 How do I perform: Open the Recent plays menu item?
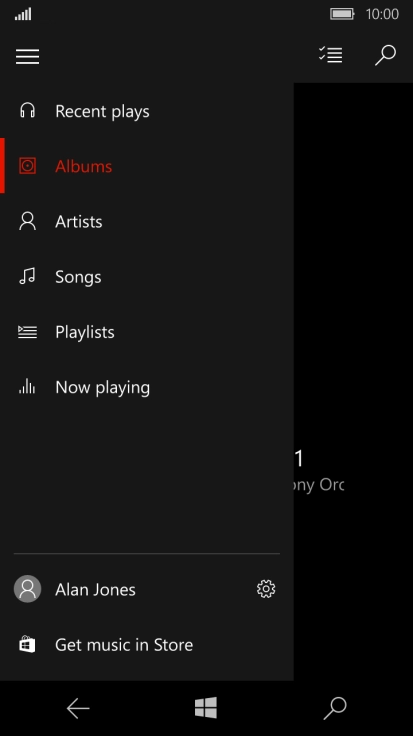coord(147,111)
